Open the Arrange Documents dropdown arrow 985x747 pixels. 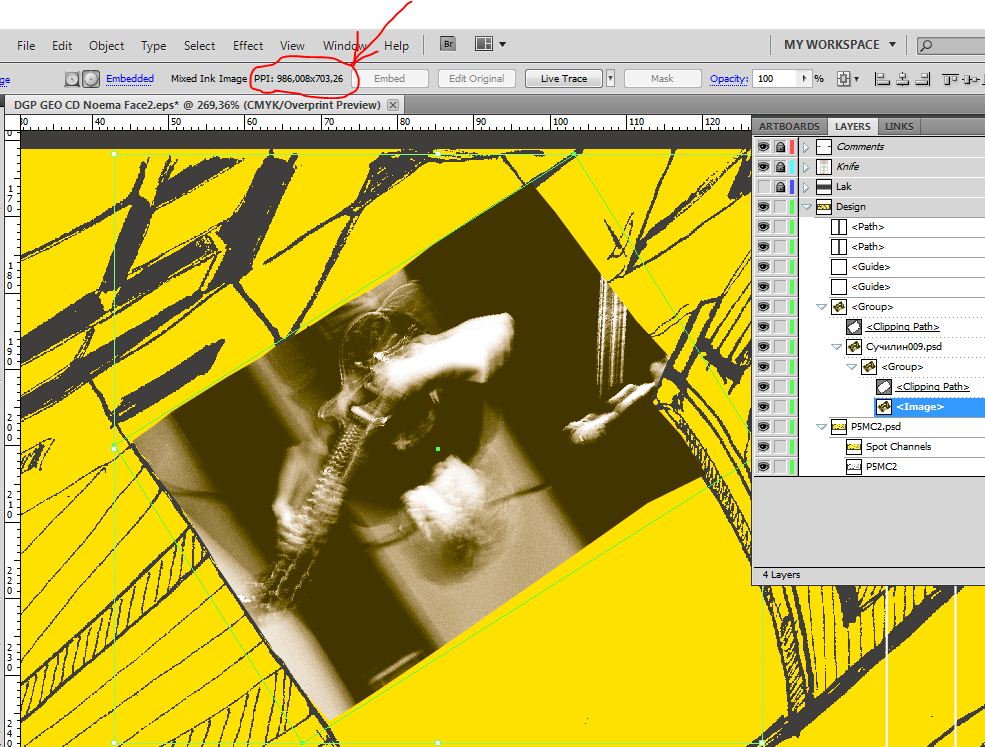pos(502,45)
